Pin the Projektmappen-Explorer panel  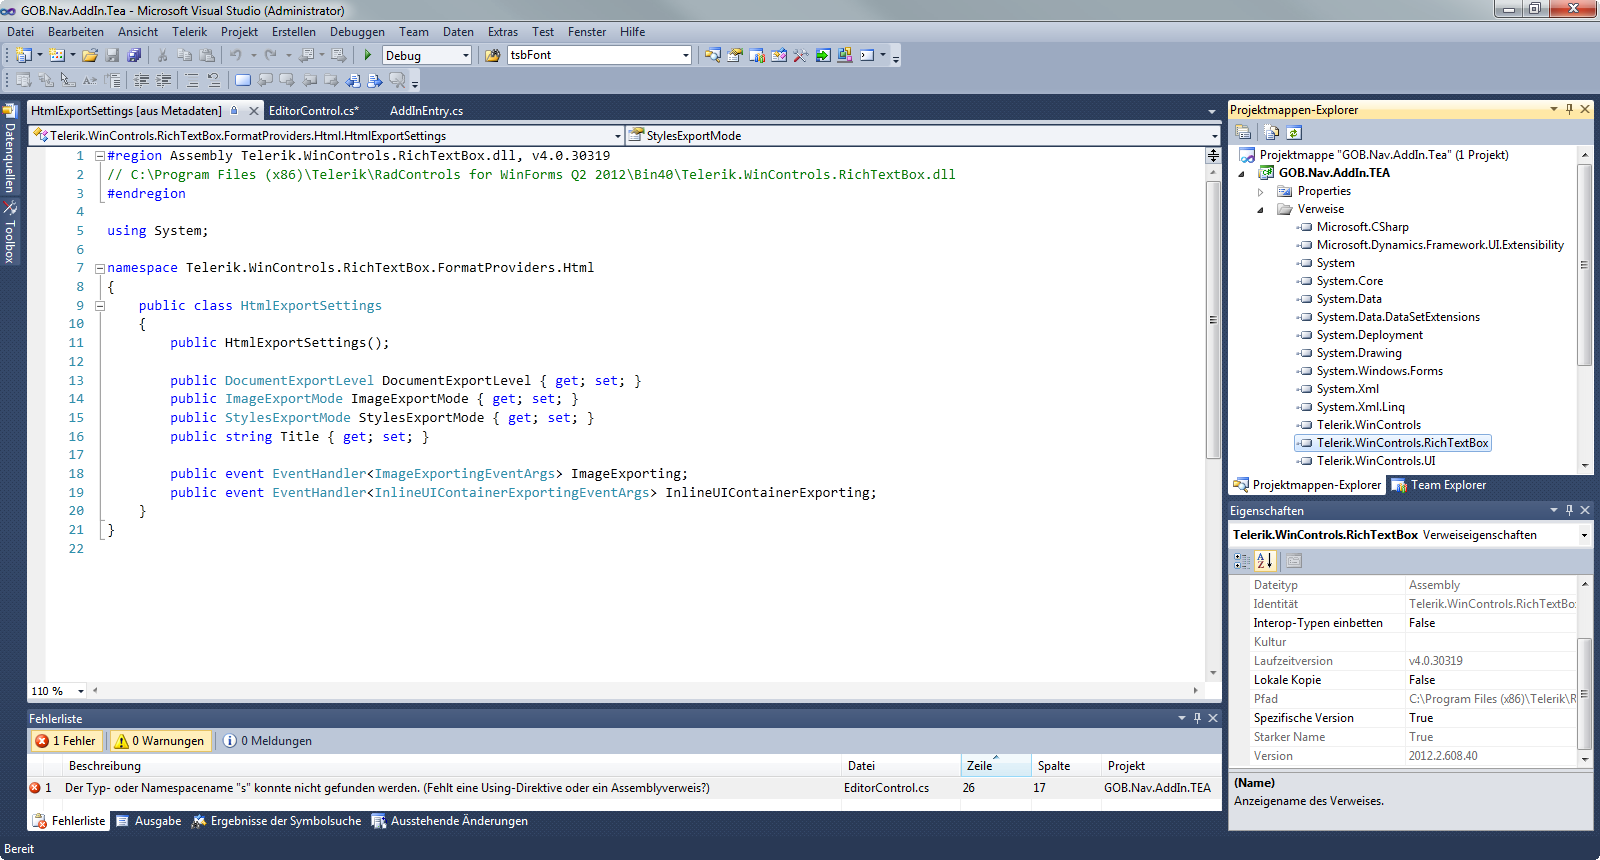(x=1569, y=109)
